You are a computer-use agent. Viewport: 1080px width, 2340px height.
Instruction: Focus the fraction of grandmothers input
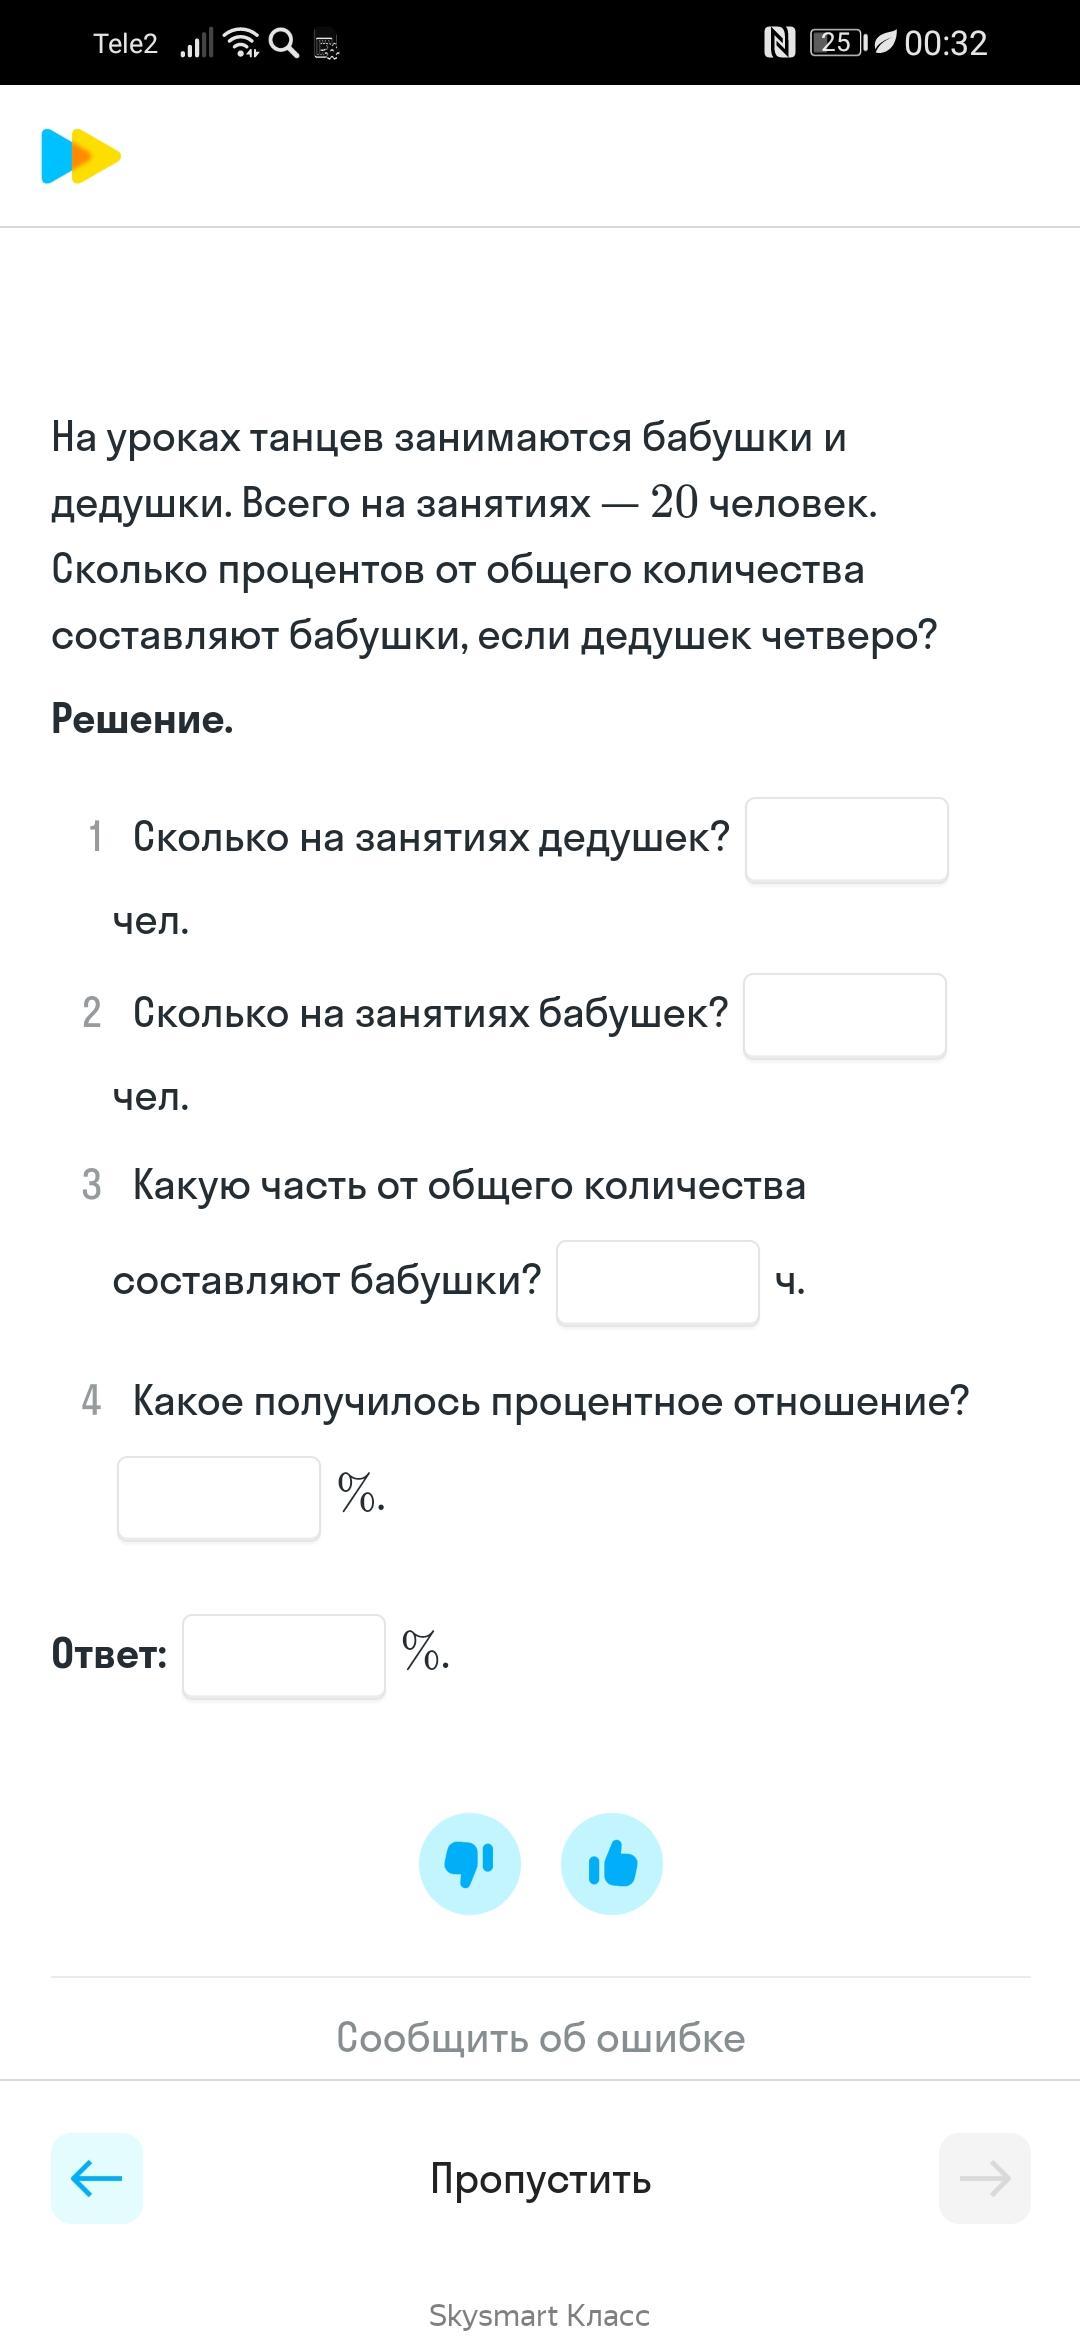click(x=658, y=1283)
